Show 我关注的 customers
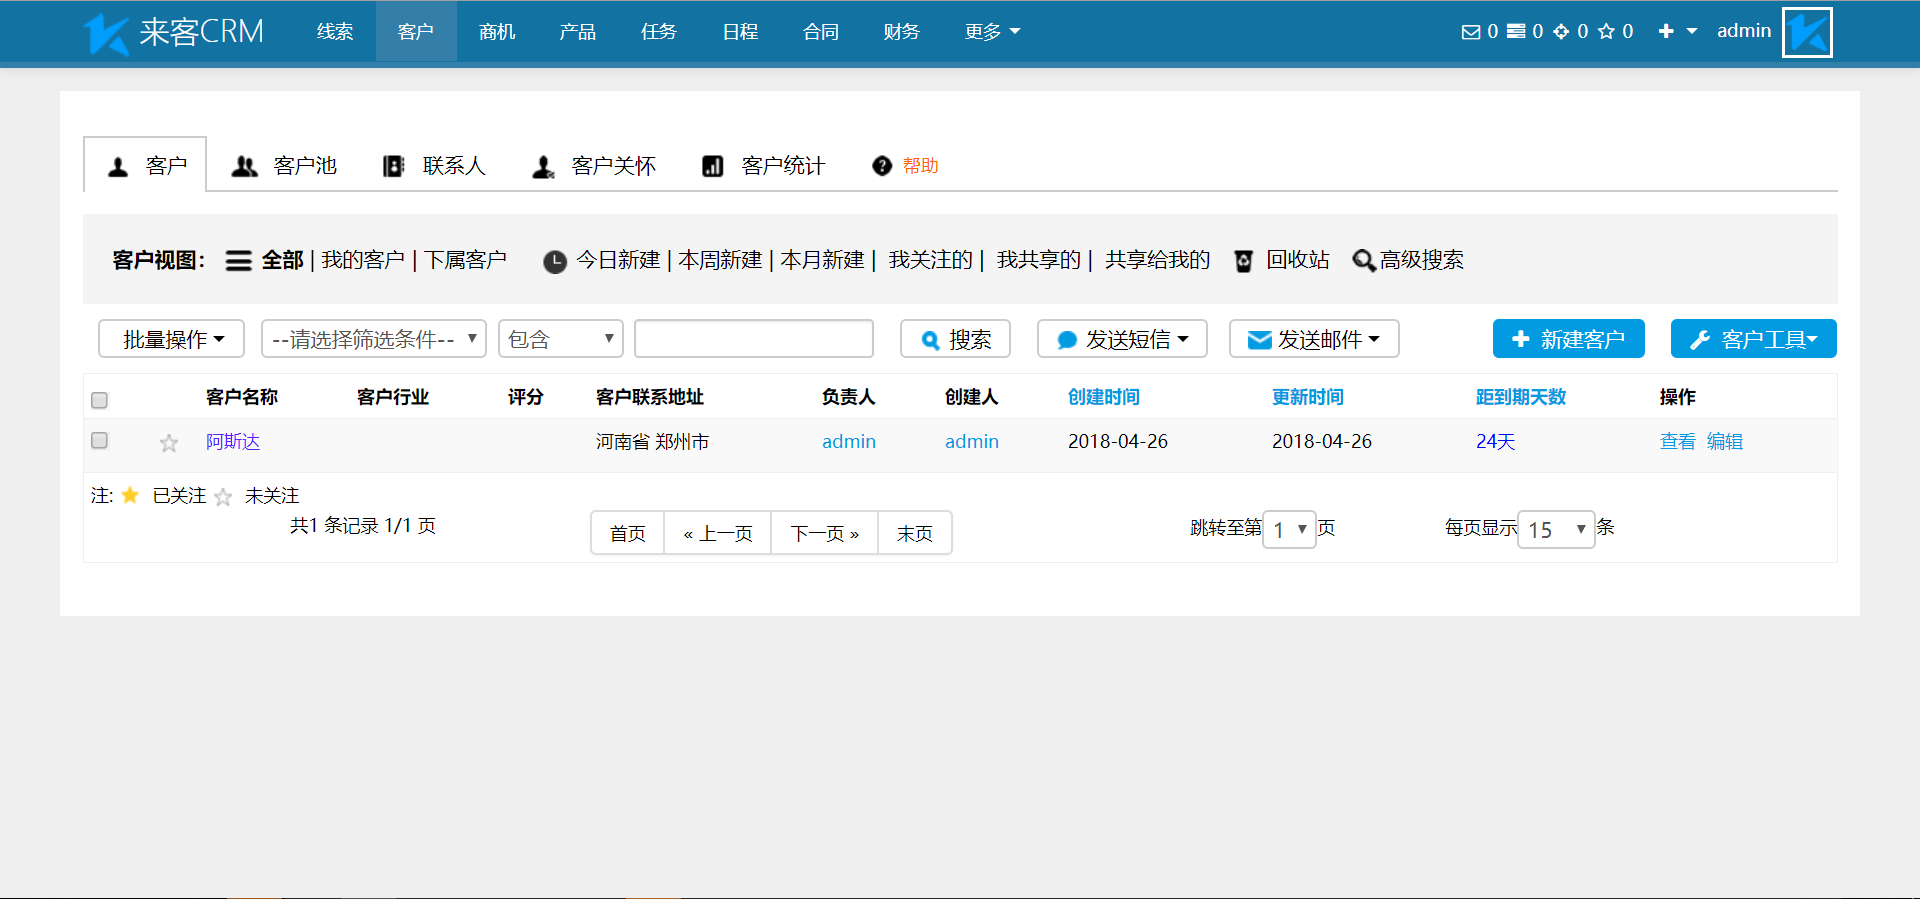The height and width of the screenshot is (899, 1920). [x=930, y=260]
